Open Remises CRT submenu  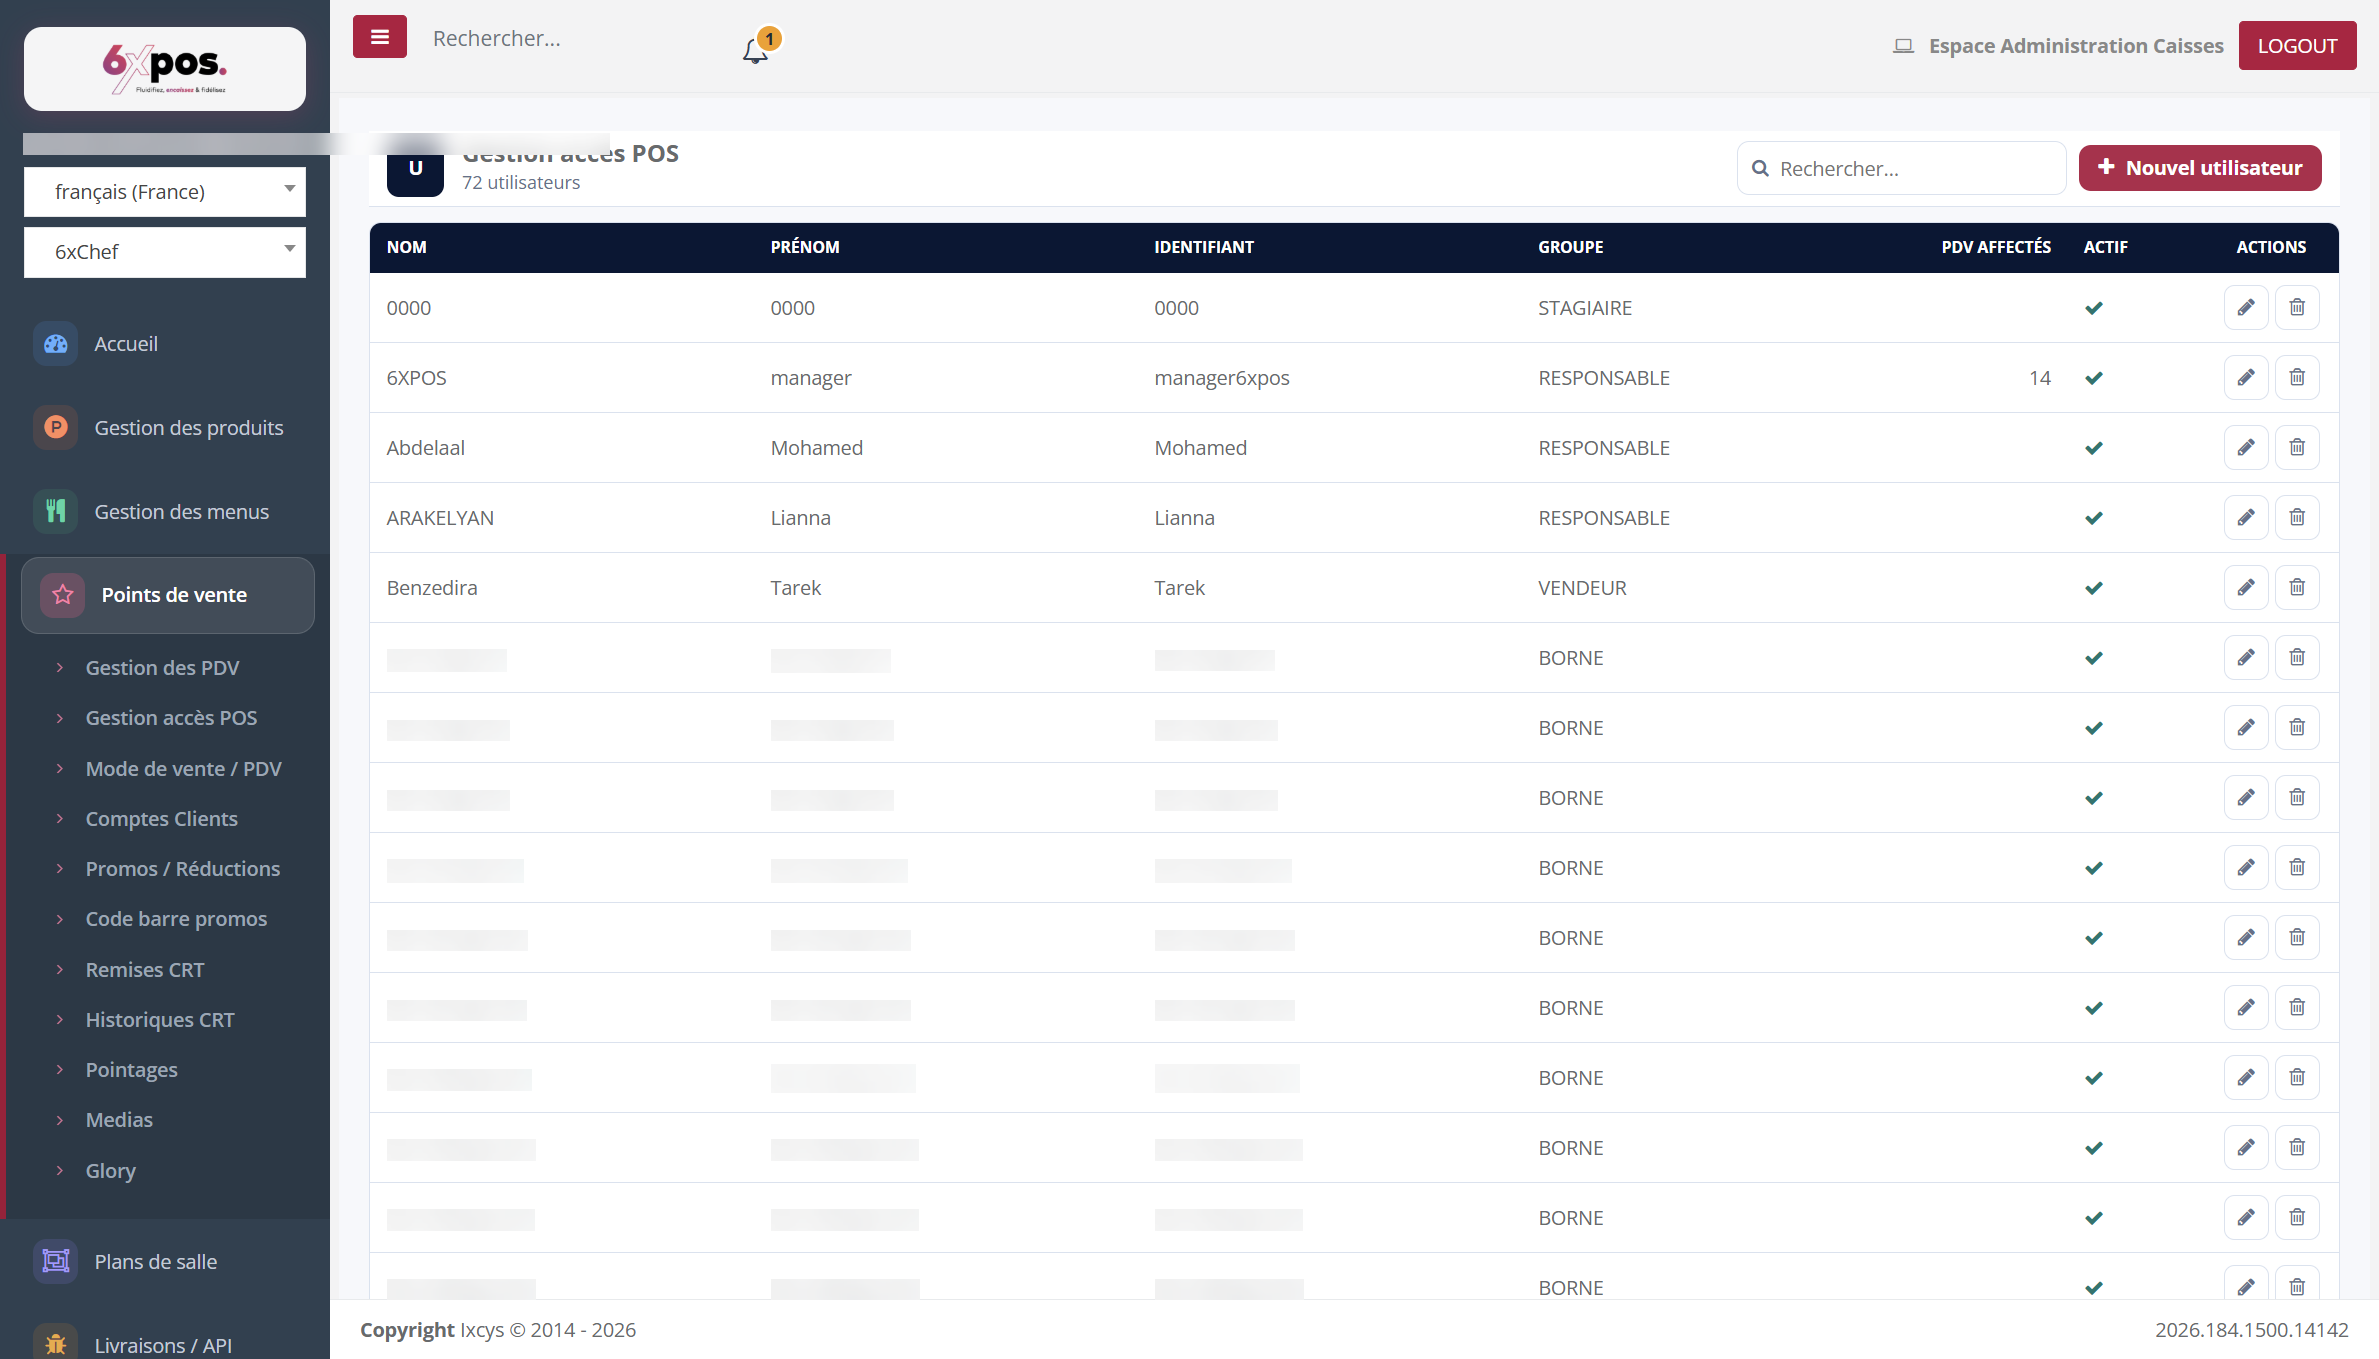[x=145, y=970]
